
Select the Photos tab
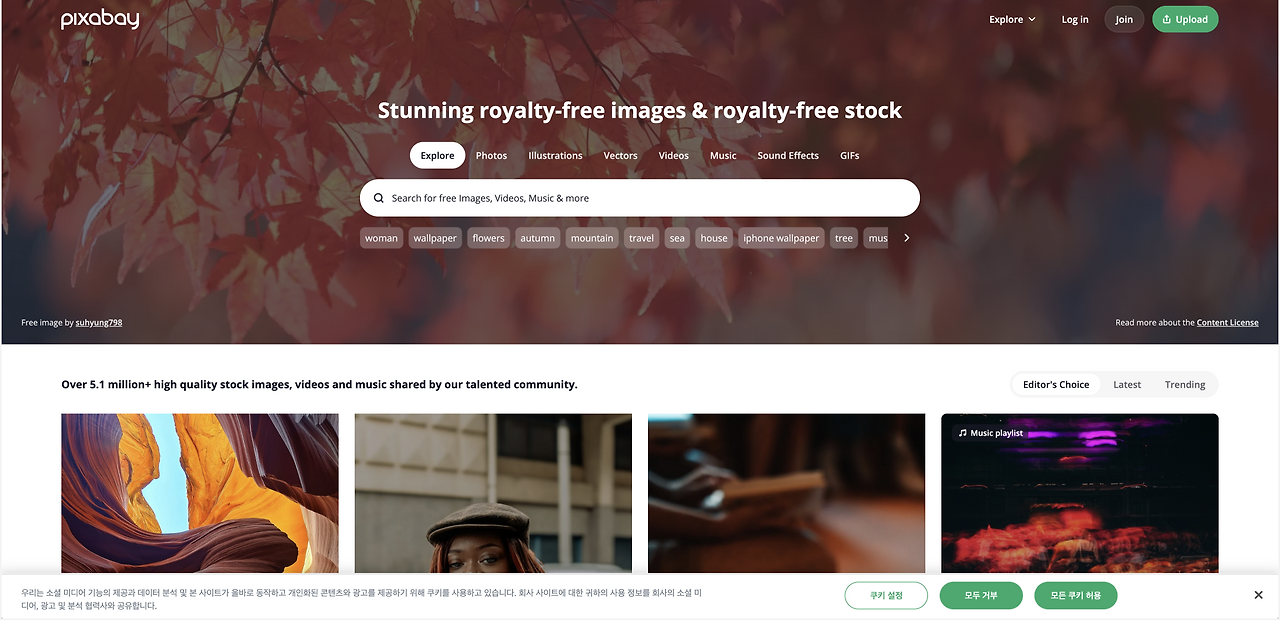491,155
